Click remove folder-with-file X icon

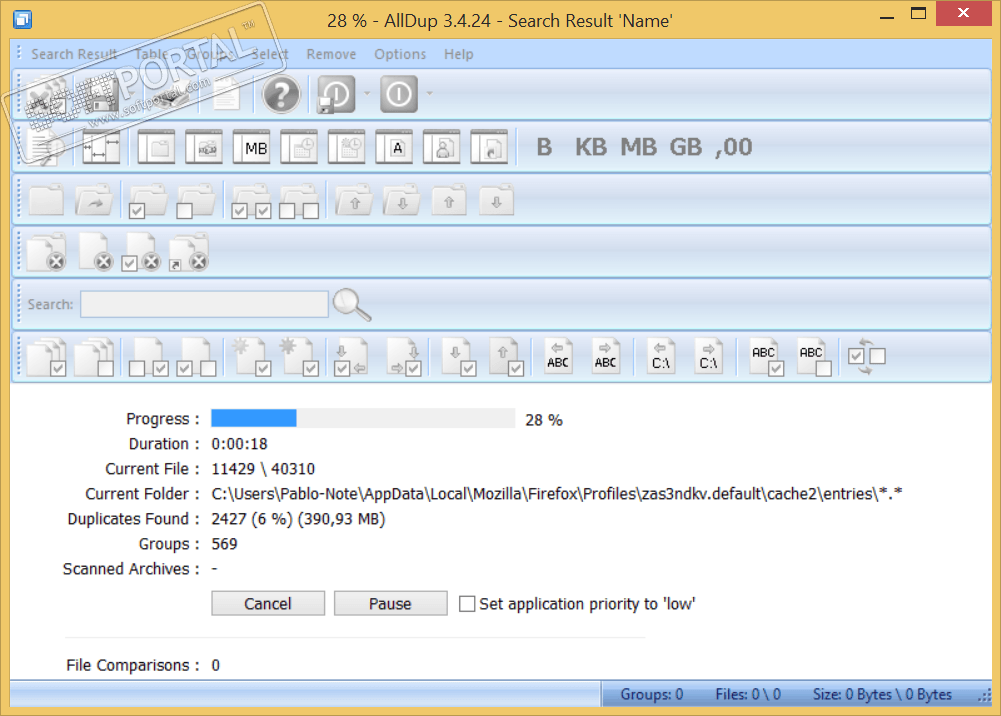click(47, 253)
